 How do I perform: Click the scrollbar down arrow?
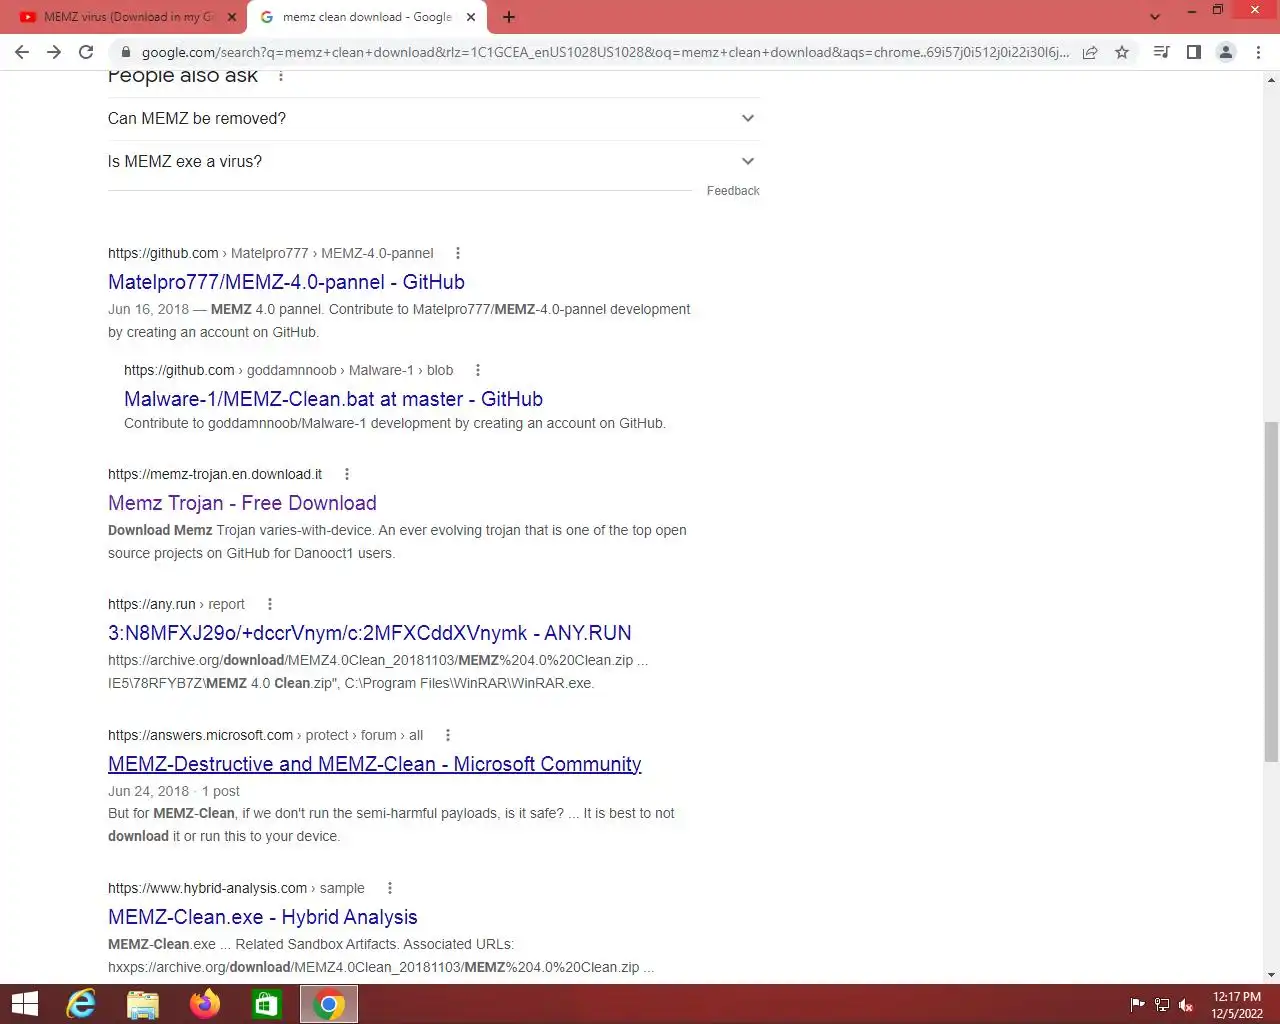point(1271,975)
